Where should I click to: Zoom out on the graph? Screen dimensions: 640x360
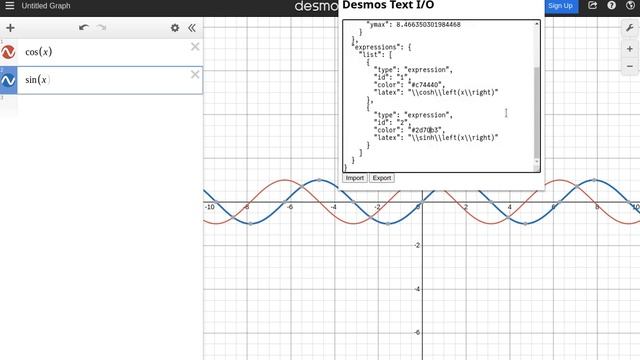(630, 66)
